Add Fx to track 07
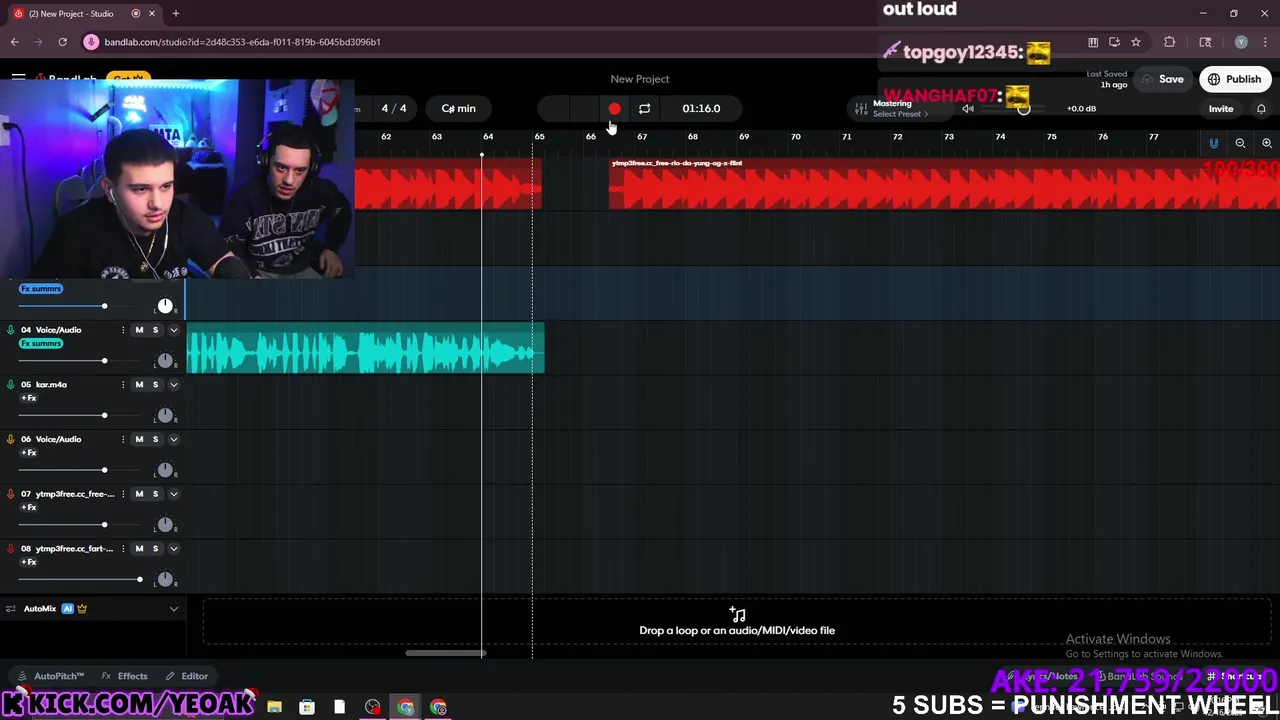Viewport: 1280px width, 720px height. pos(29,507)
